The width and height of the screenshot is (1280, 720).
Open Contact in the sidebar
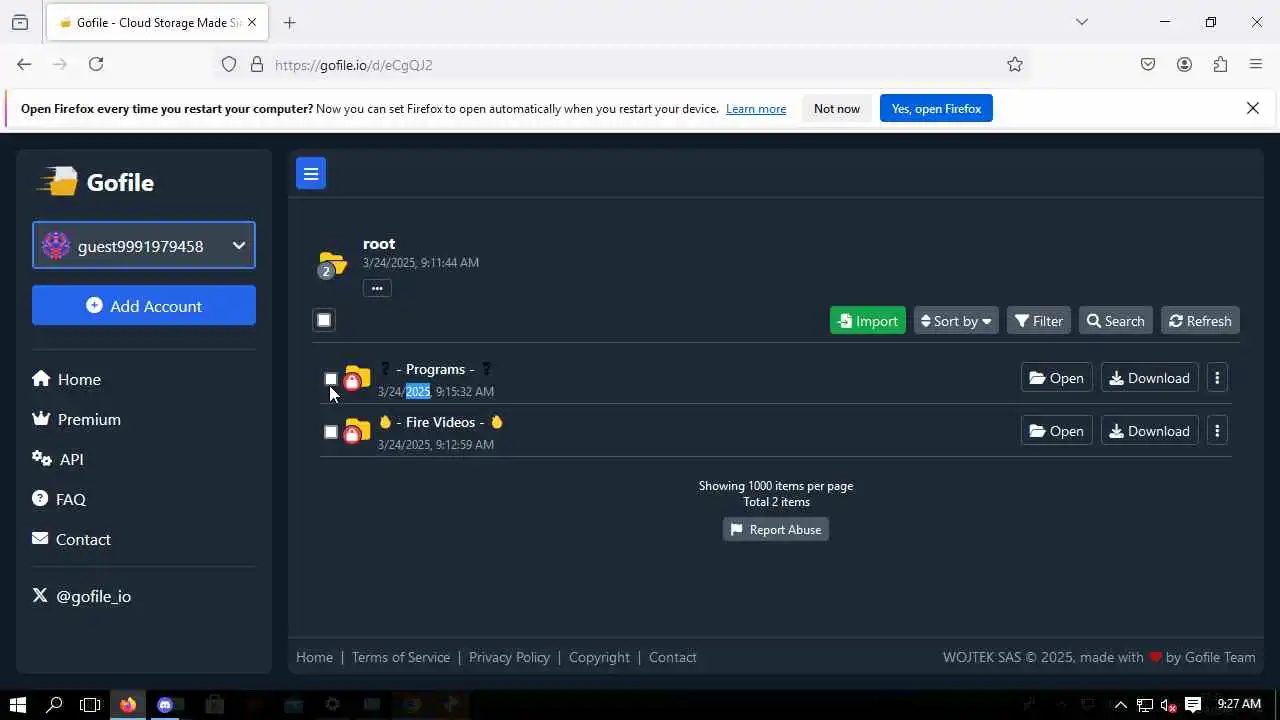tap(71, 539)
